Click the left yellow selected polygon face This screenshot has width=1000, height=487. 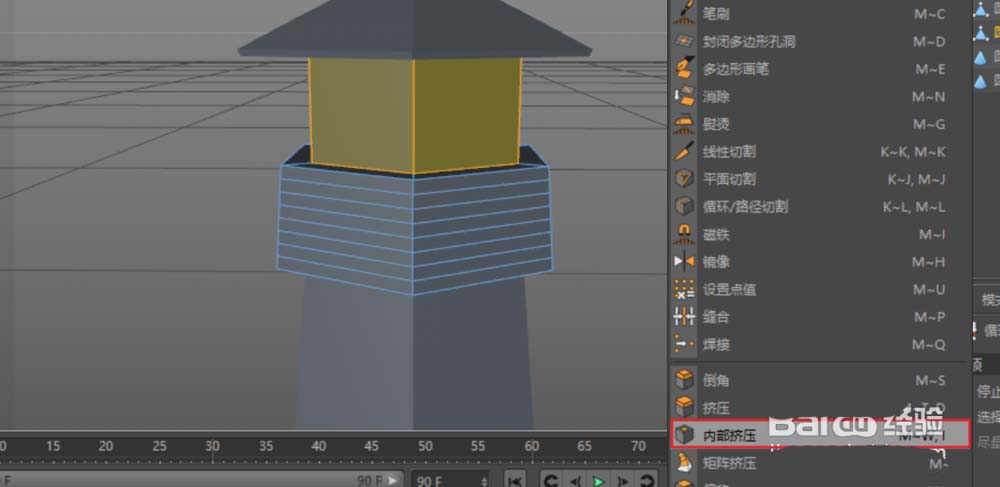coord(362,114)
